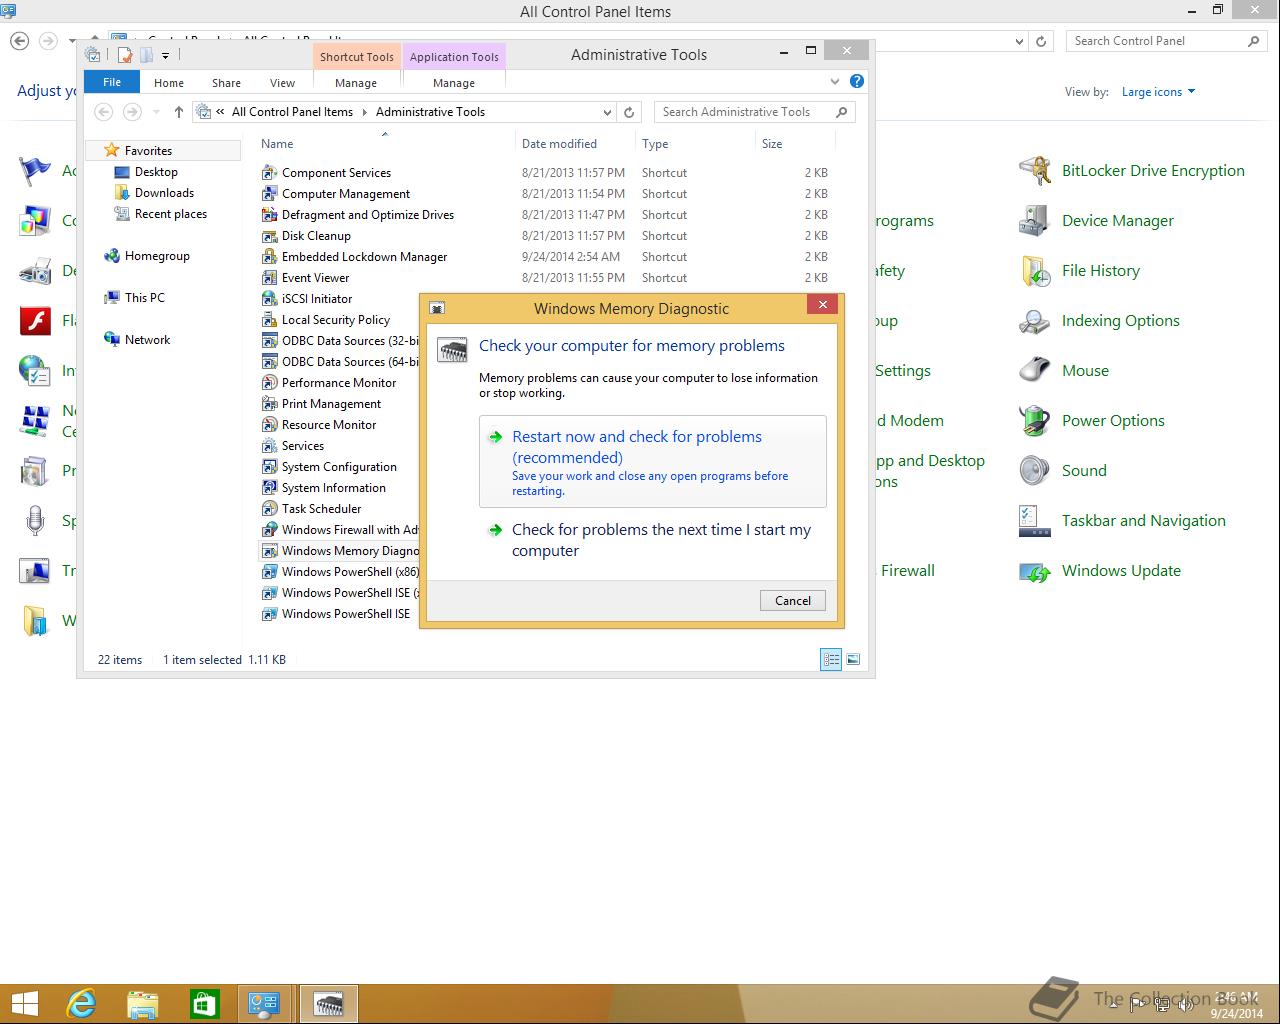Select the Computer Management shortcut icon
Viewport: 1280px width, 1024px height.
click(269, 194)
